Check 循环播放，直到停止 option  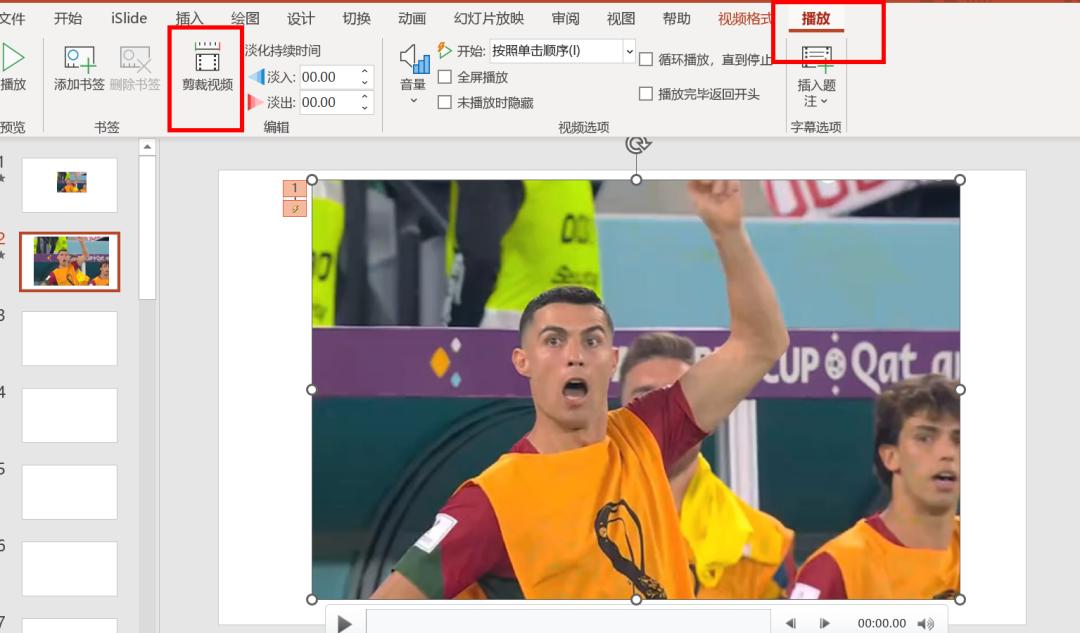pyautogui.click(x=645, y=58)
